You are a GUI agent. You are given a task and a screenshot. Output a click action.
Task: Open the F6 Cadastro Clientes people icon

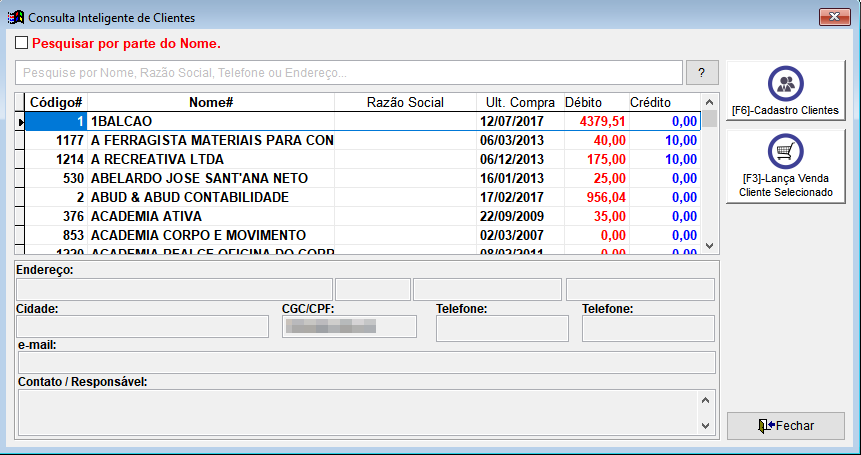pos(785,83)
